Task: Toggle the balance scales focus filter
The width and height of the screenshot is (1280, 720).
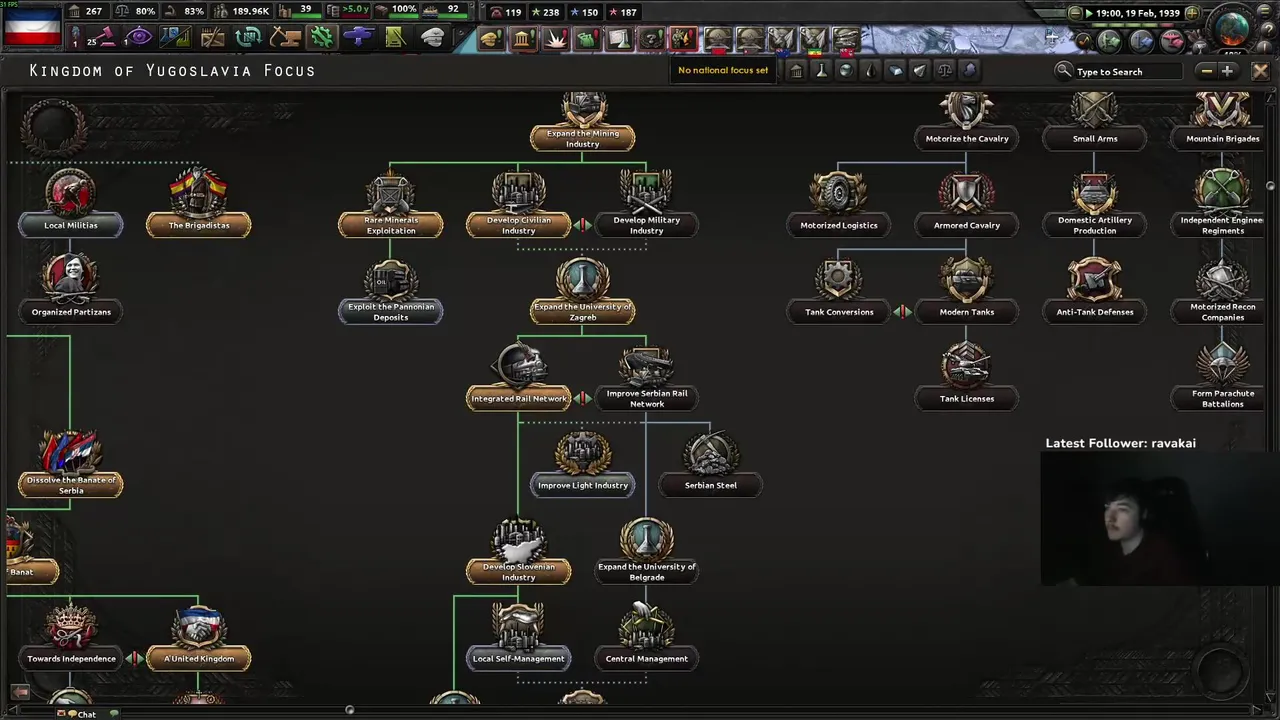Action: (944, 70)
